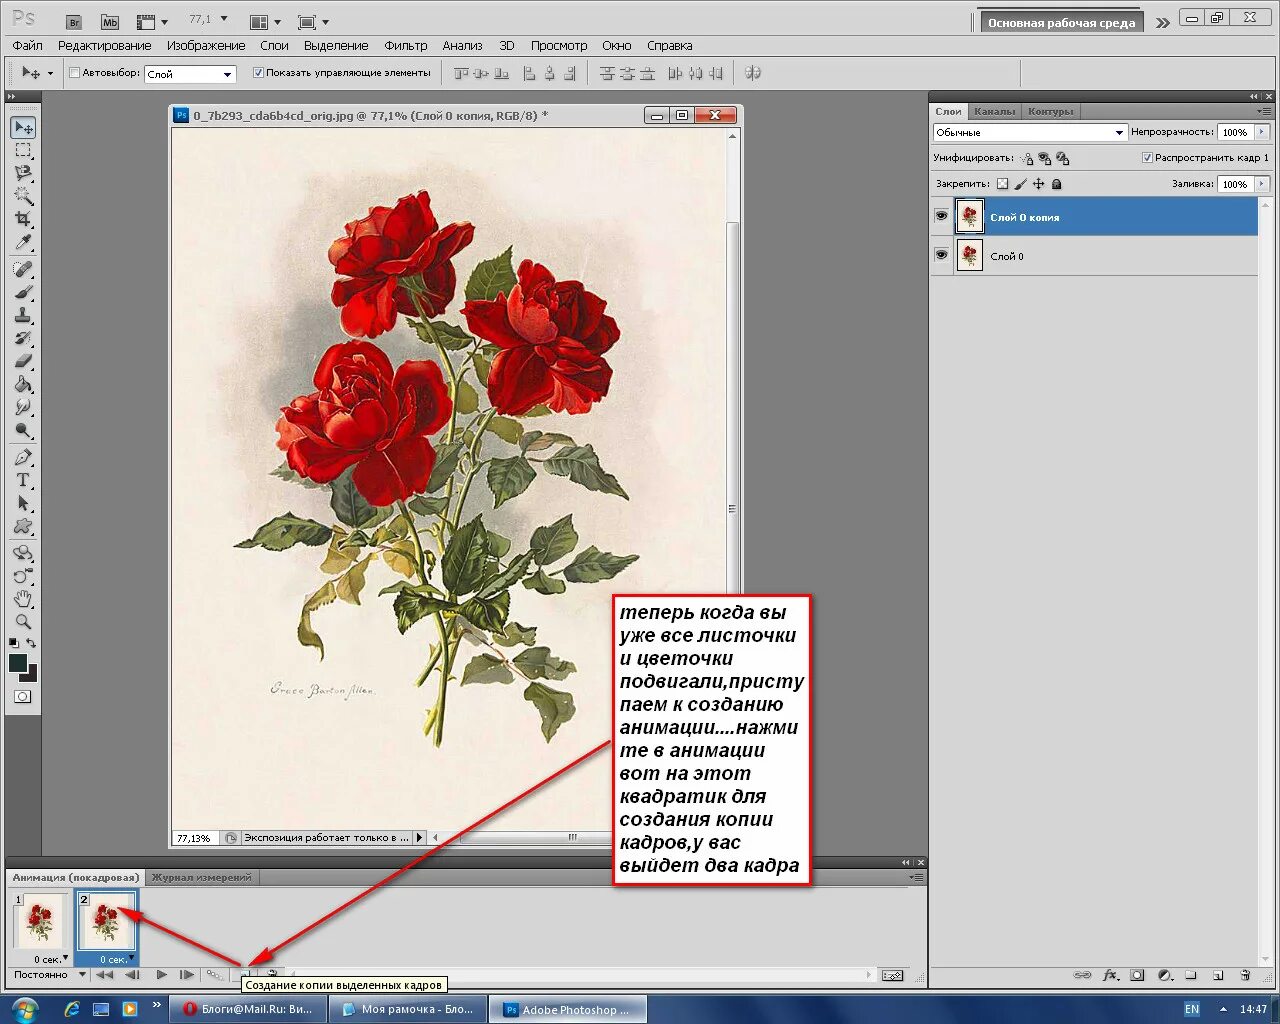Select the Pen tool

23,457
